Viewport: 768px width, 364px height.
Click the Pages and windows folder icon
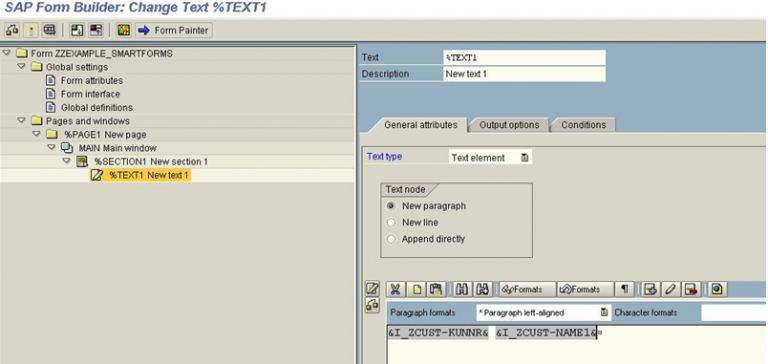pos(37,121)
